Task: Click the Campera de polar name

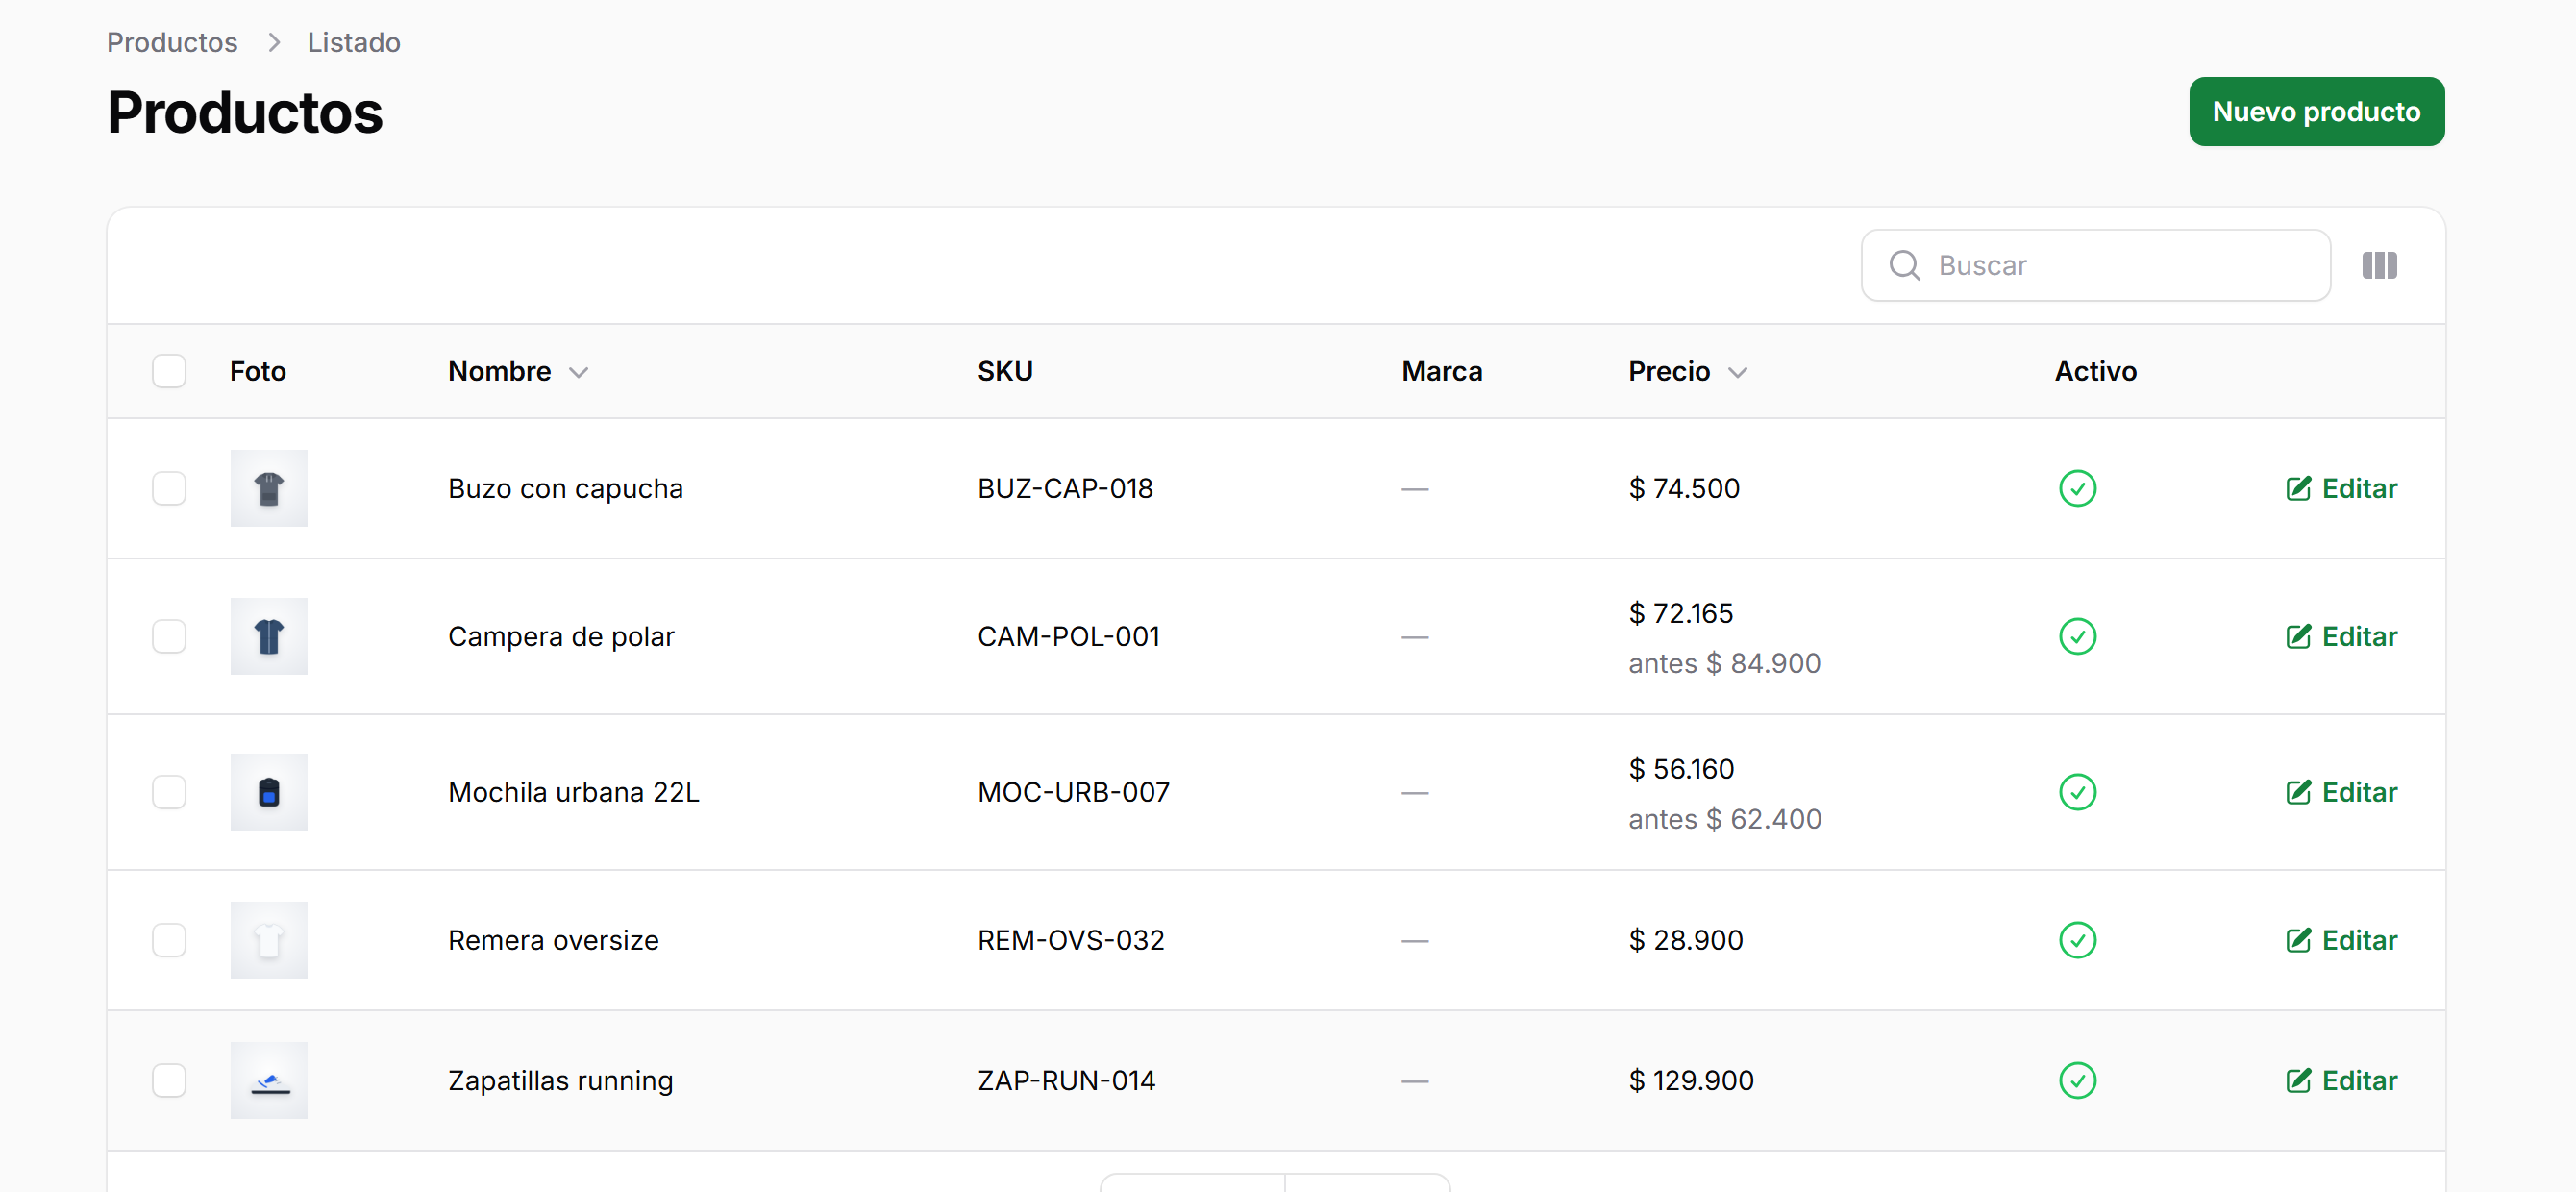Action: pyautogui.click(x=561, y=636)
